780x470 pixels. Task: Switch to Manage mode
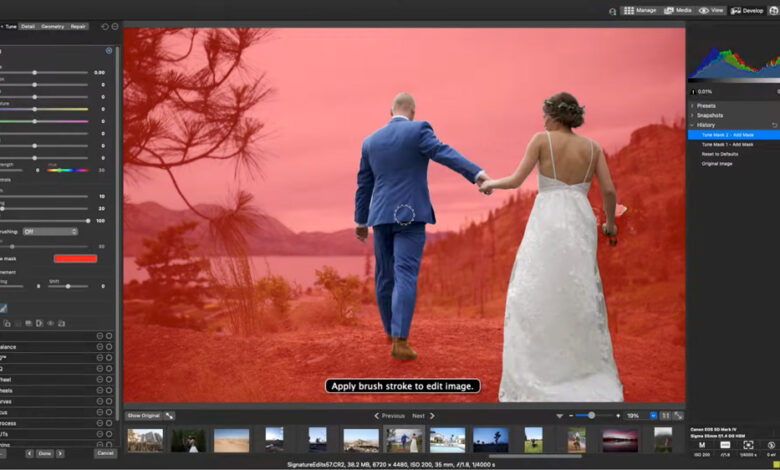640,10
